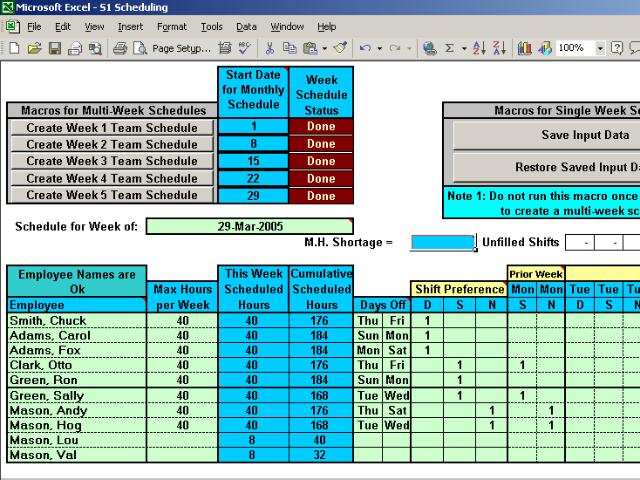
Task: Click the Restore Saved Input Data button
Action: [547, 167]
